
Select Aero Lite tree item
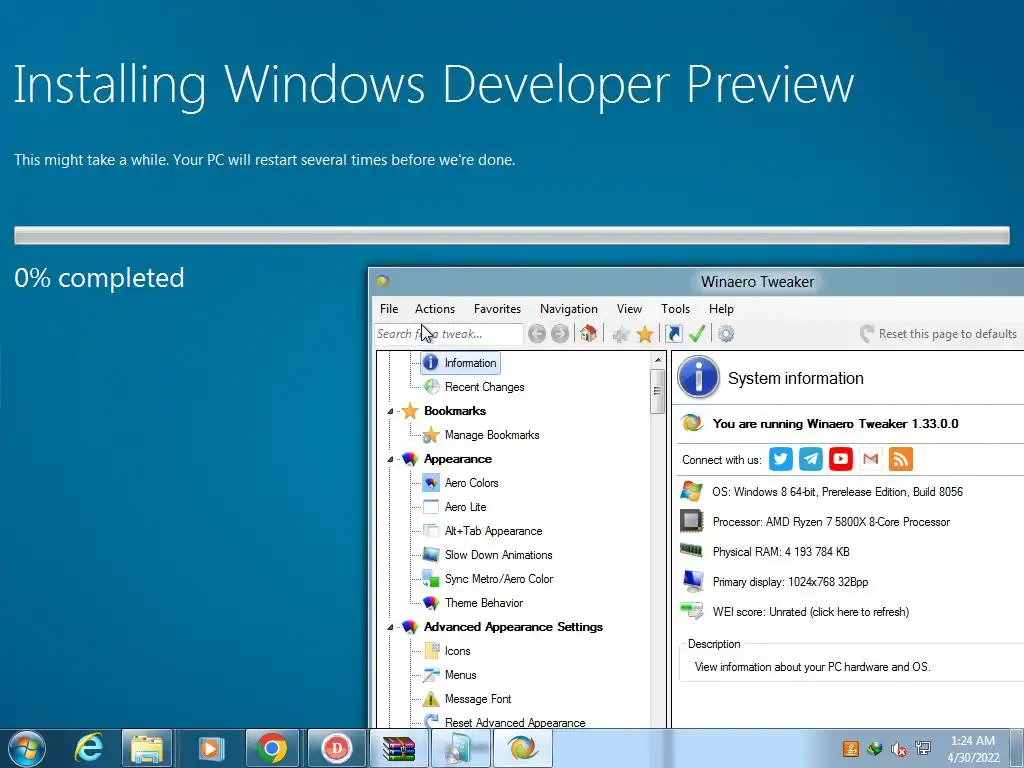click(x=466, y=507)
